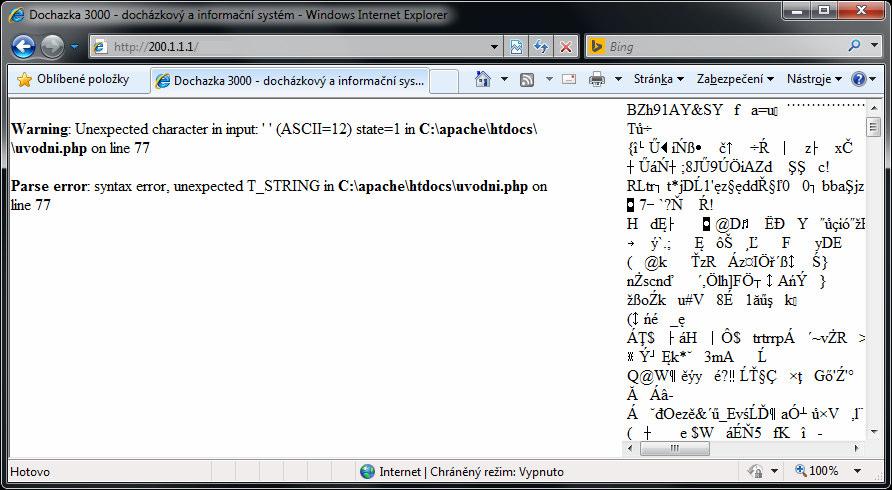
Task: Stop loading with the red X icon
Action: [566, 47]
